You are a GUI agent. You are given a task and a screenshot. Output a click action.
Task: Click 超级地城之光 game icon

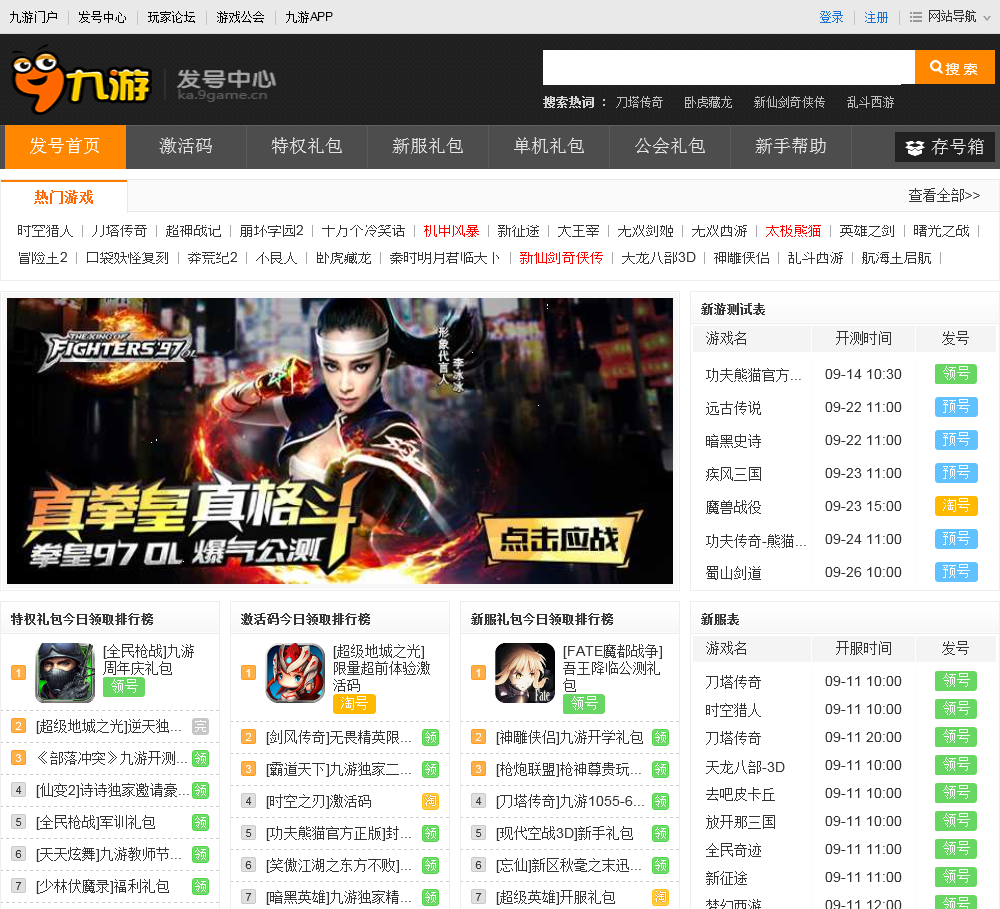pyautogui.click(x=295, y=672)
